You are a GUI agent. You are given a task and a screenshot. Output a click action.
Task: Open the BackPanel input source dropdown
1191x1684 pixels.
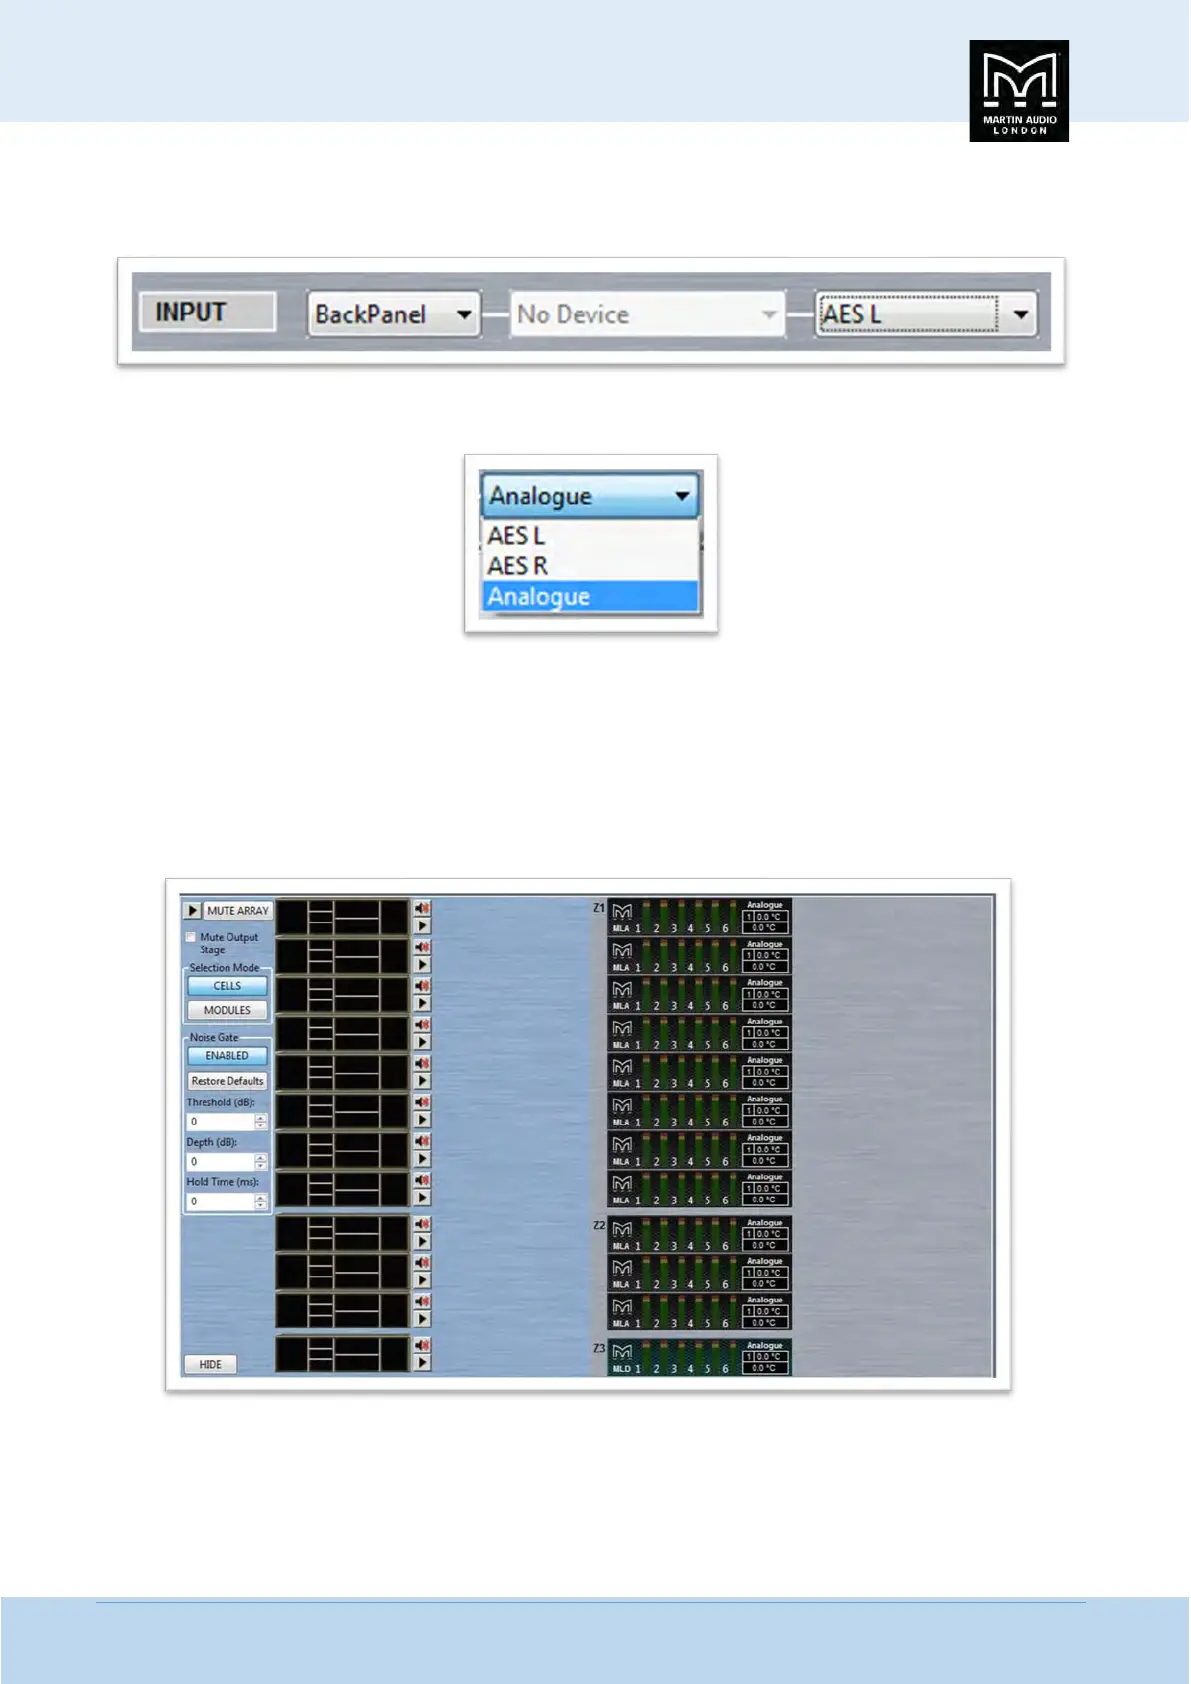[394, 314]
